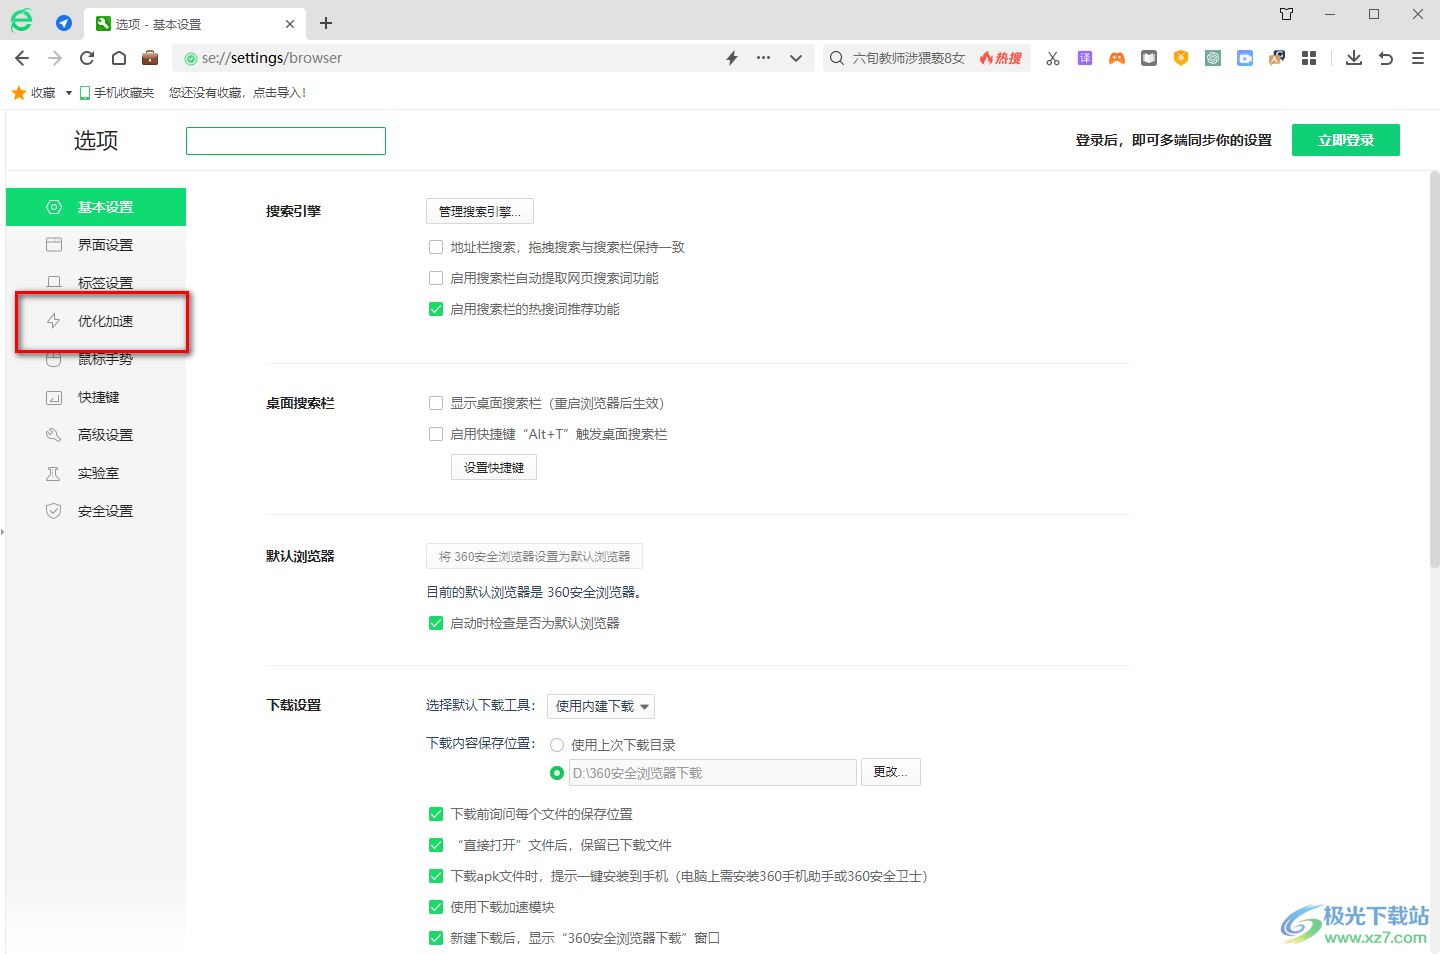The image size is (1440, 954).
Task: Click the undo closed-tab icon
Action: 1386,58
